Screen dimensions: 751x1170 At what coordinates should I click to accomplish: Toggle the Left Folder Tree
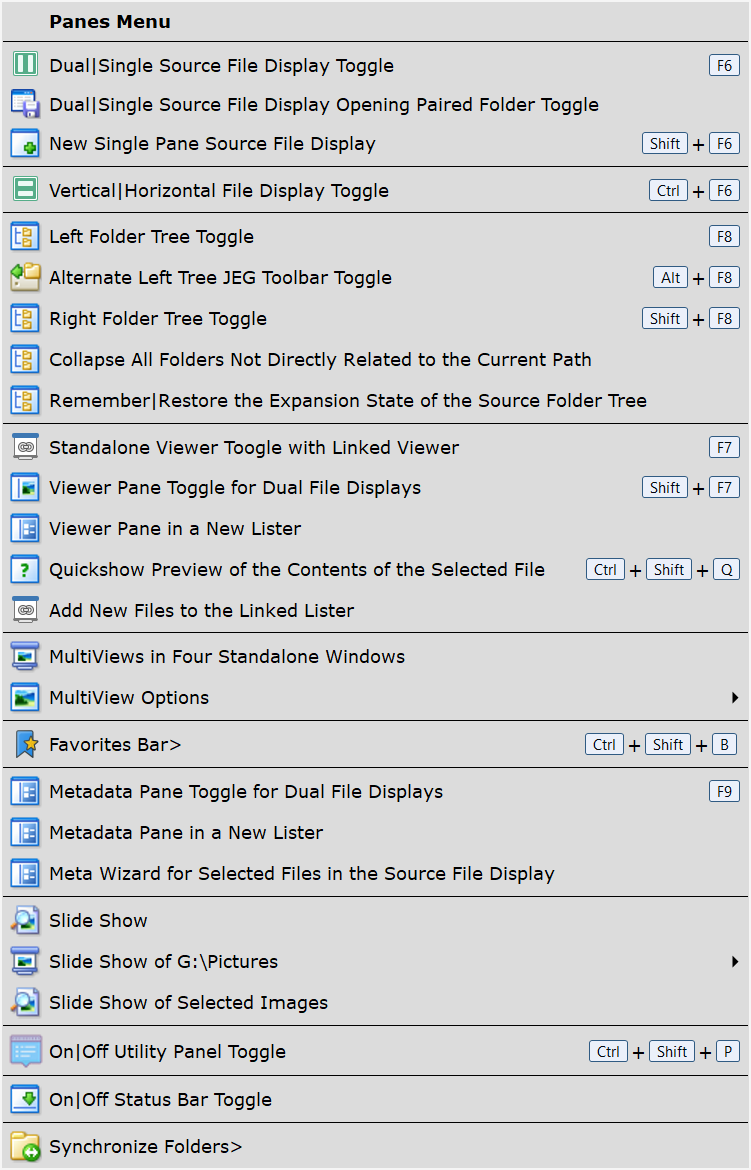click(x=151, y=237)
